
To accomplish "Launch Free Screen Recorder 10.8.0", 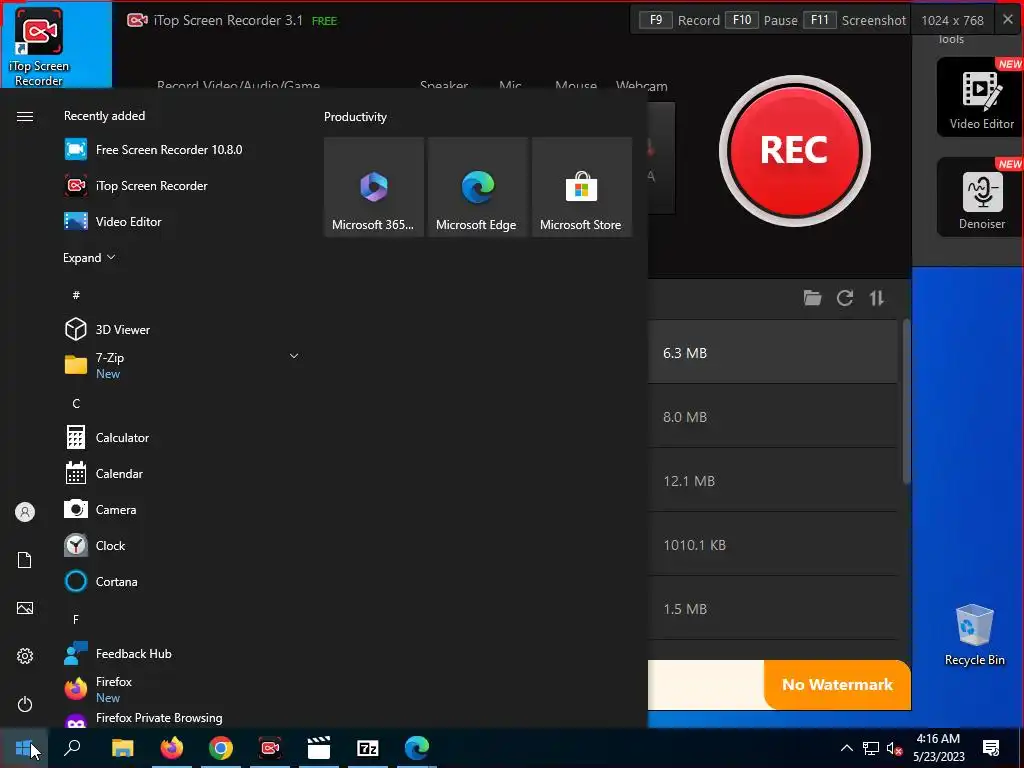I will pyautogui.click(x=182, y=150).
